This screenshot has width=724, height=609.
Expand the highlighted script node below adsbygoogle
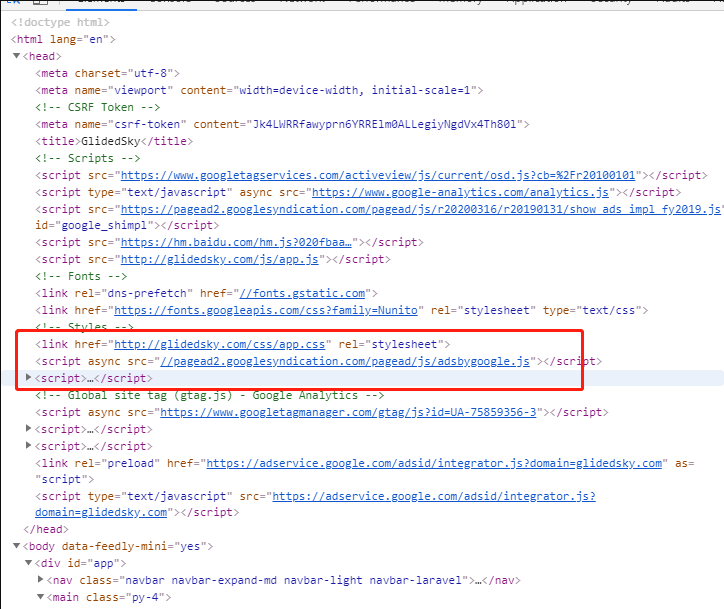tap(29, 378)
